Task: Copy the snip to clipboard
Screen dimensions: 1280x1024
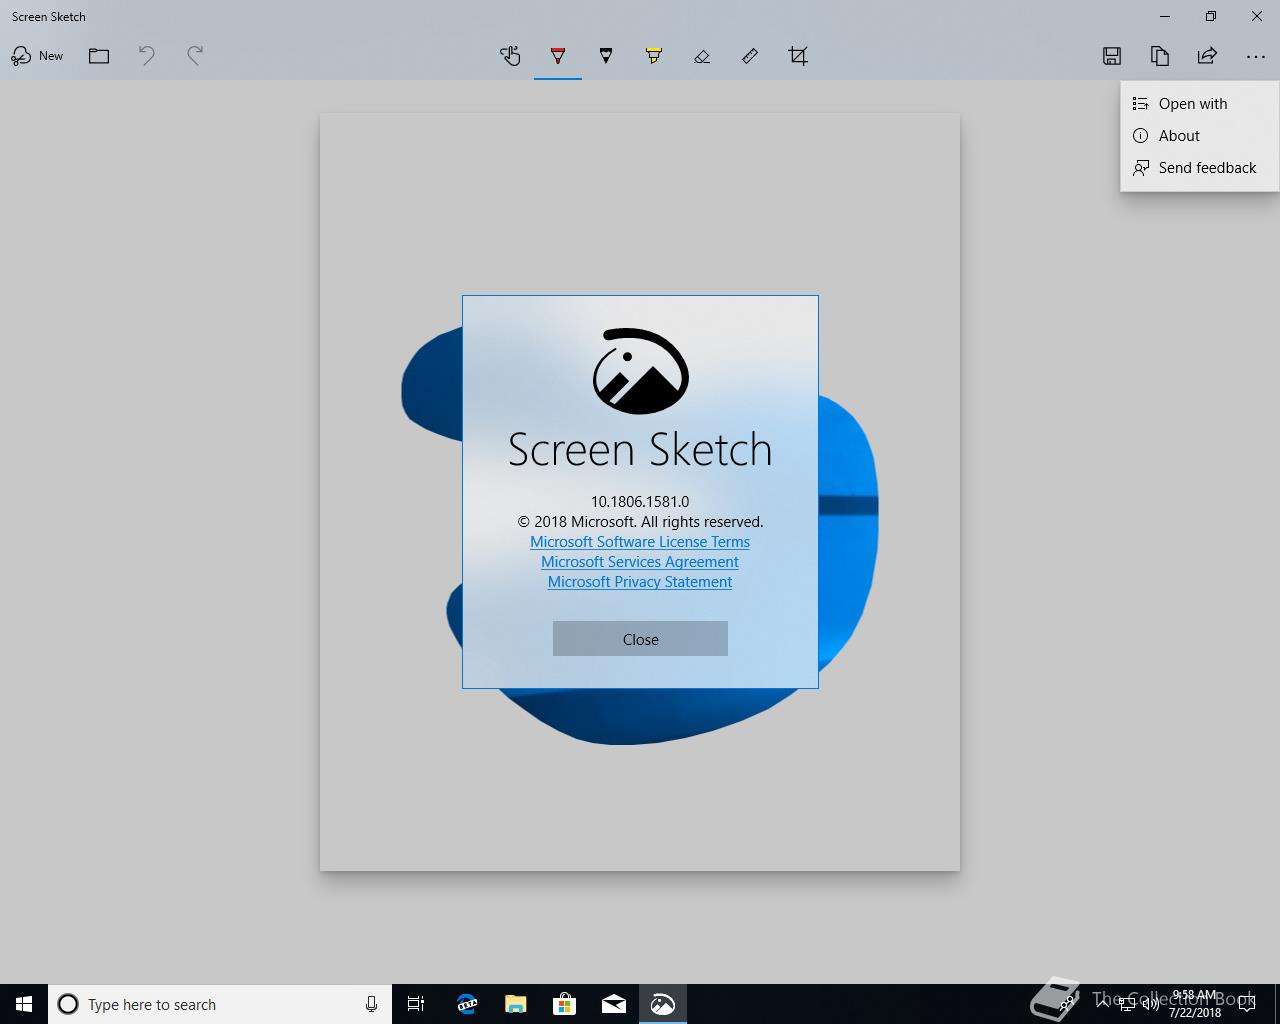Action: [x=1160, y=56]
